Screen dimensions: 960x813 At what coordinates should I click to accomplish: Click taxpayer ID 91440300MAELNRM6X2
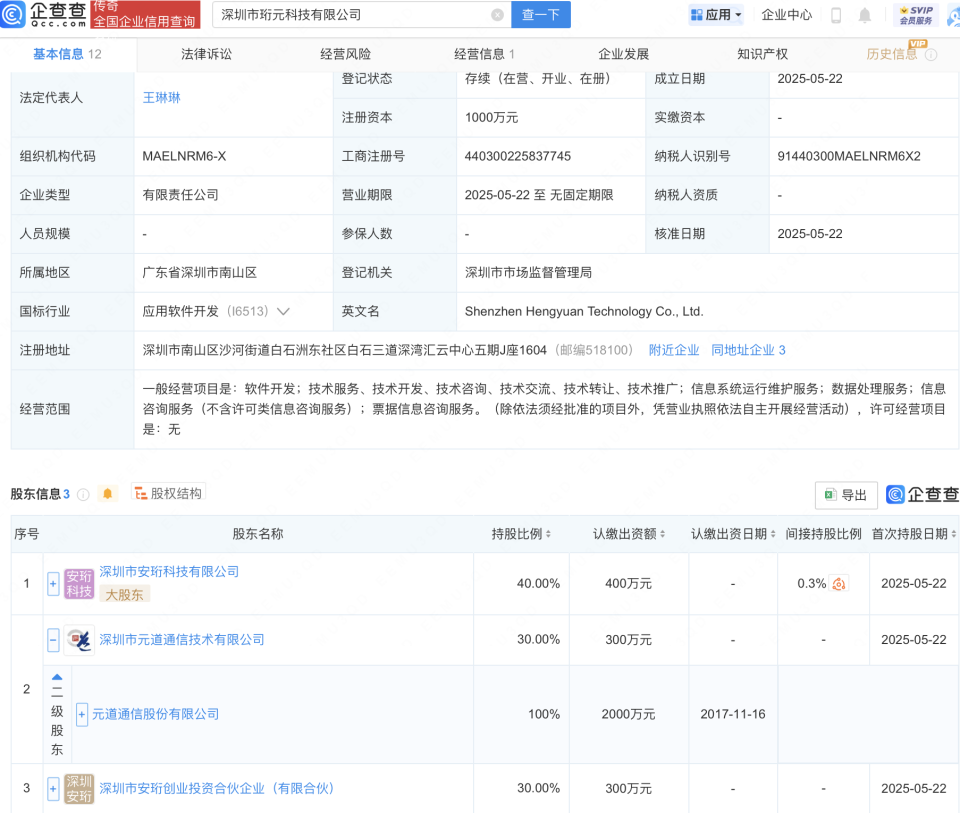pyautogui.click(x=849, y=156)
